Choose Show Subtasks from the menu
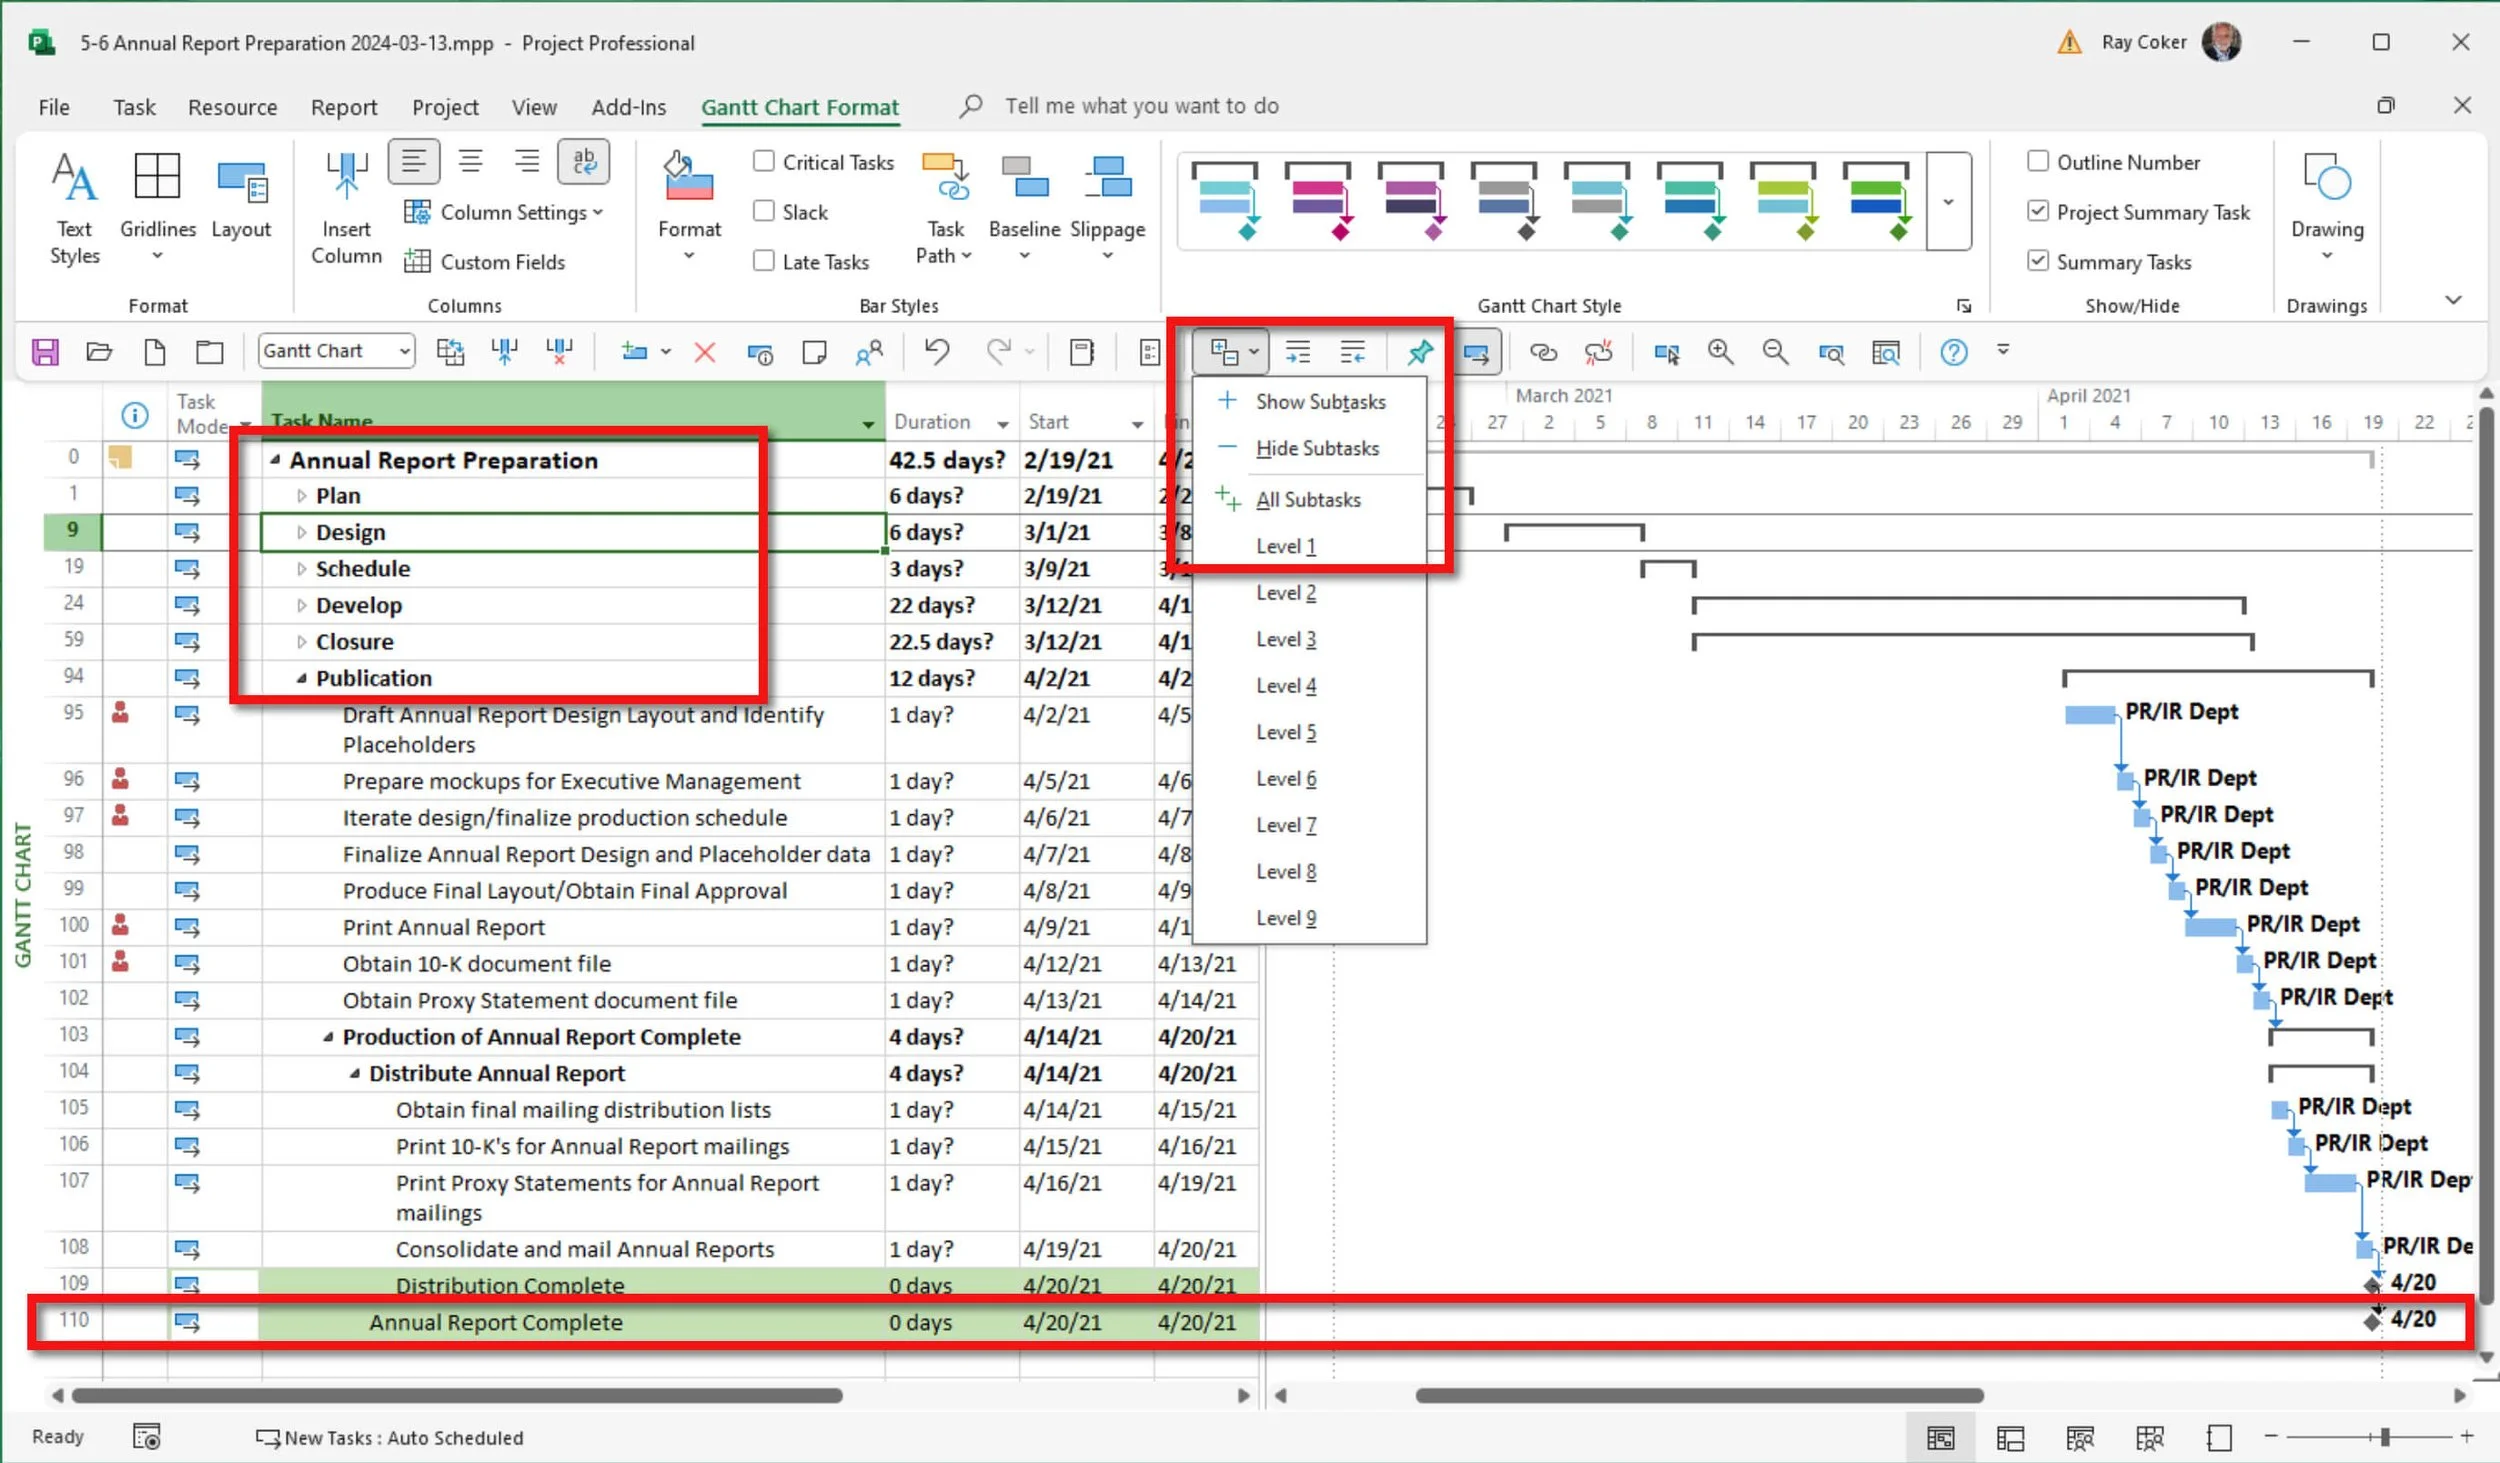The image size is (2500, 1463). pos(1310,402)
